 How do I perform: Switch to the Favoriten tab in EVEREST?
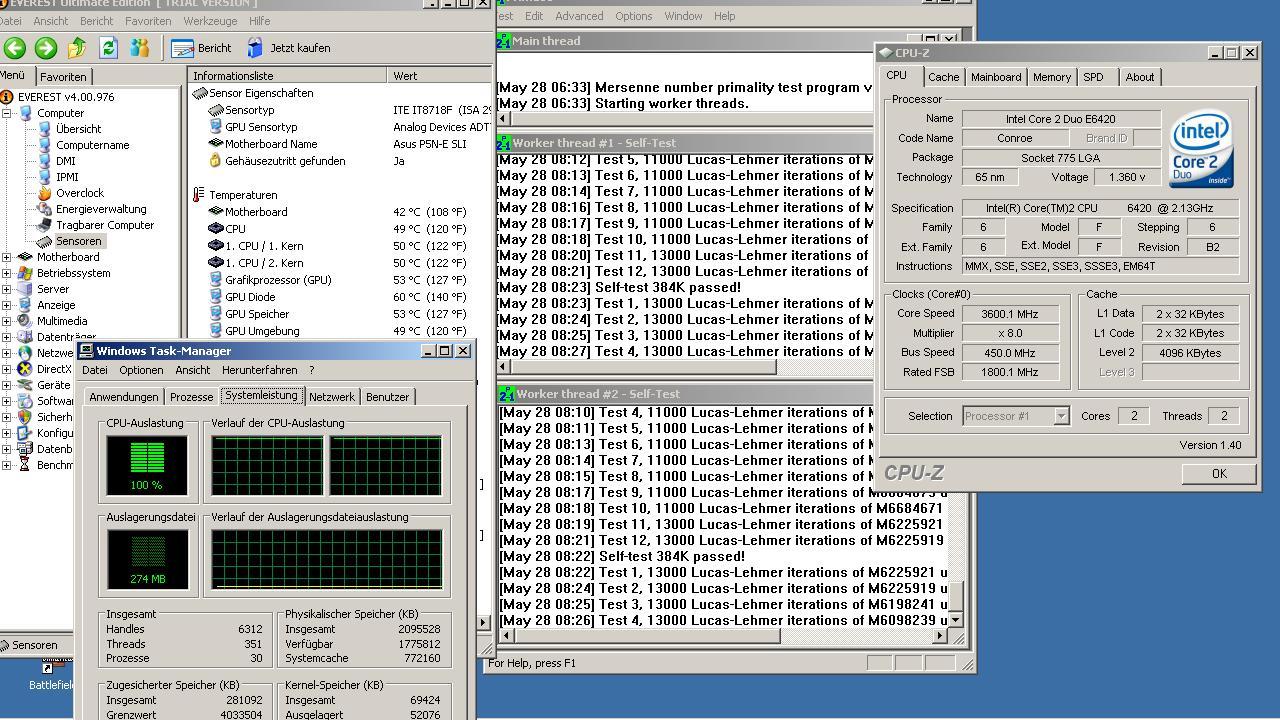tap(63, 77)
